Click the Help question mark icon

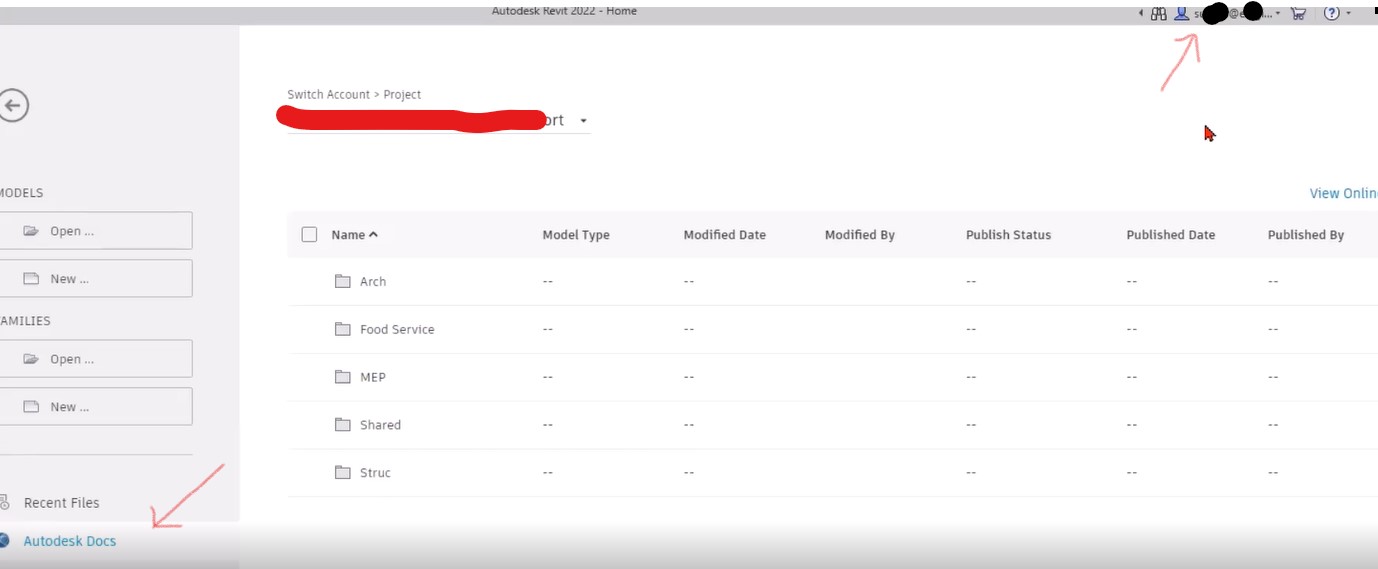(x=1331, y=13)
